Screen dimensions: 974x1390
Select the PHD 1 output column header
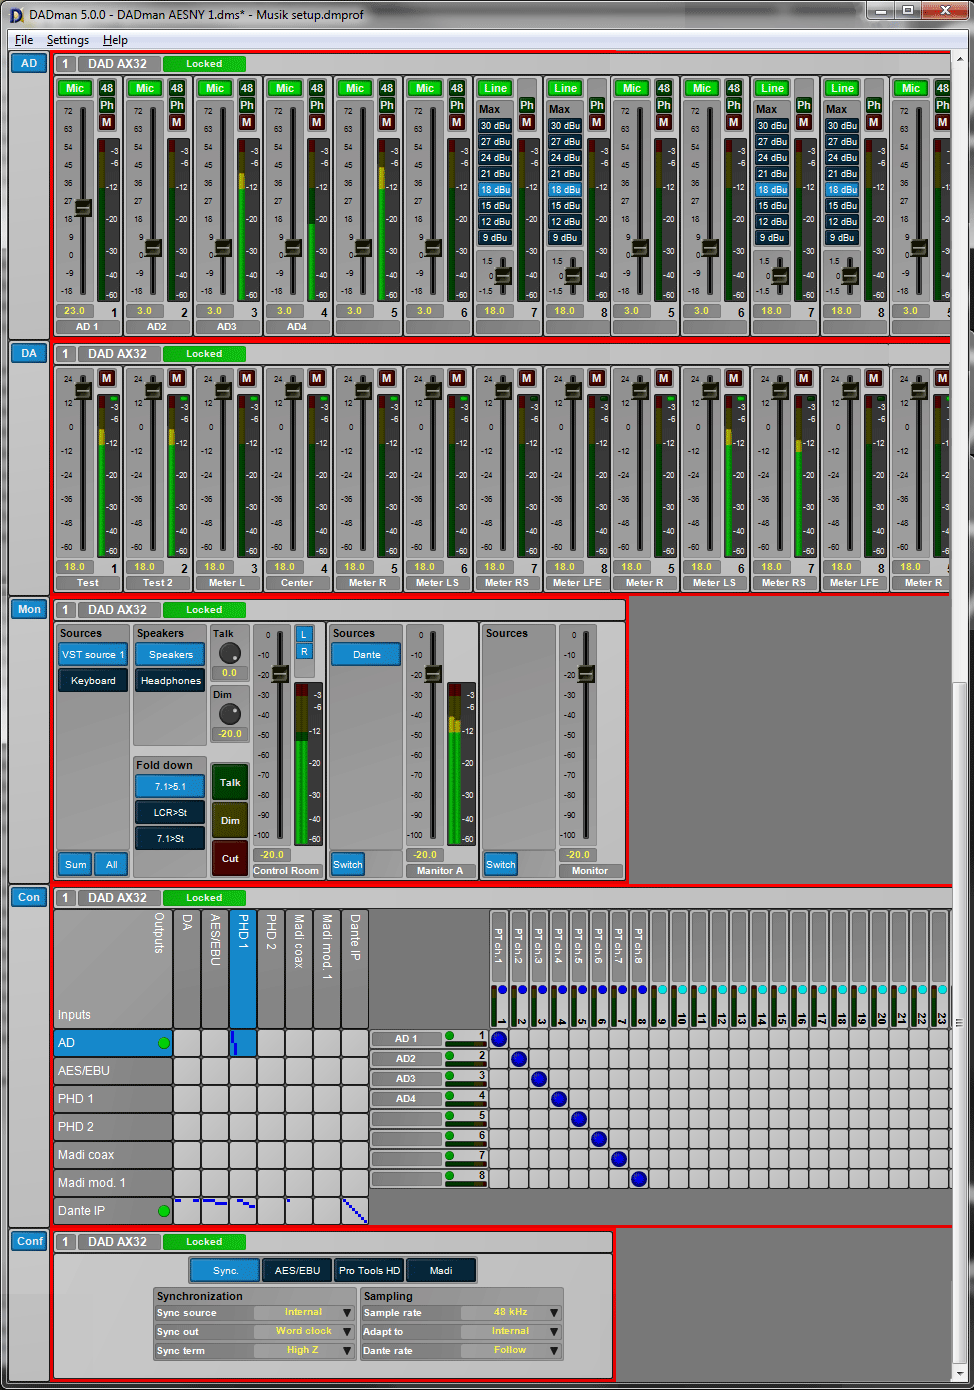tap(243, 967)
